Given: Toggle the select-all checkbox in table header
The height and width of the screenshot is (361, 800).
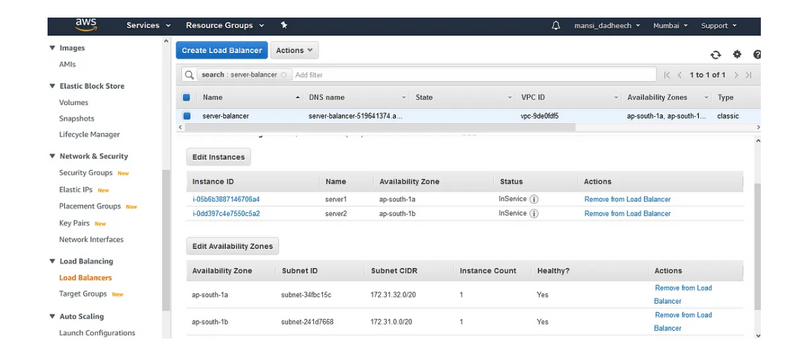Looking at the screenshot, I should tap(186, 97).
